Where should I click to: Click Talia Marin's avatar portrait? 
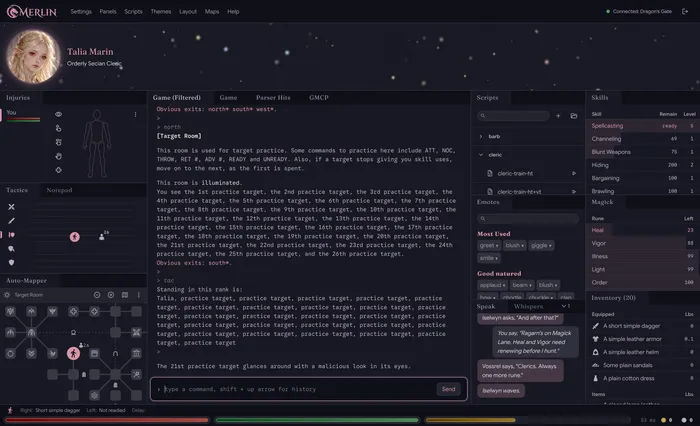pos(33,56)
